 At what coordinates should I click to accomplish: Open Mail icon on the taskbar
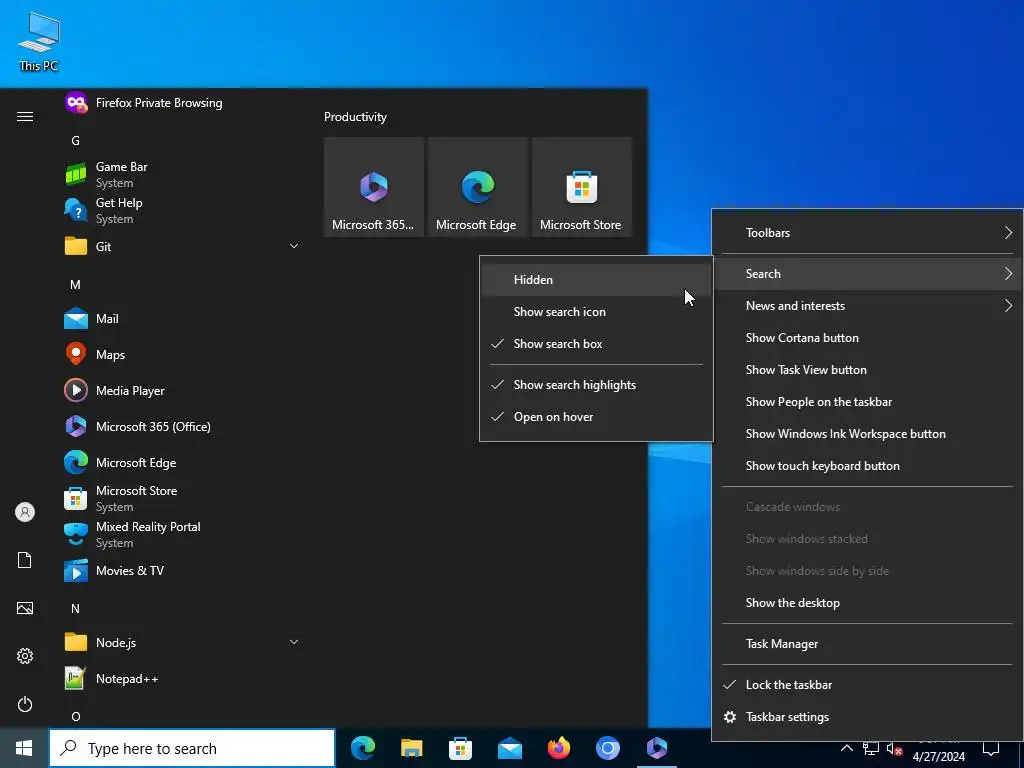click(509, 748)
